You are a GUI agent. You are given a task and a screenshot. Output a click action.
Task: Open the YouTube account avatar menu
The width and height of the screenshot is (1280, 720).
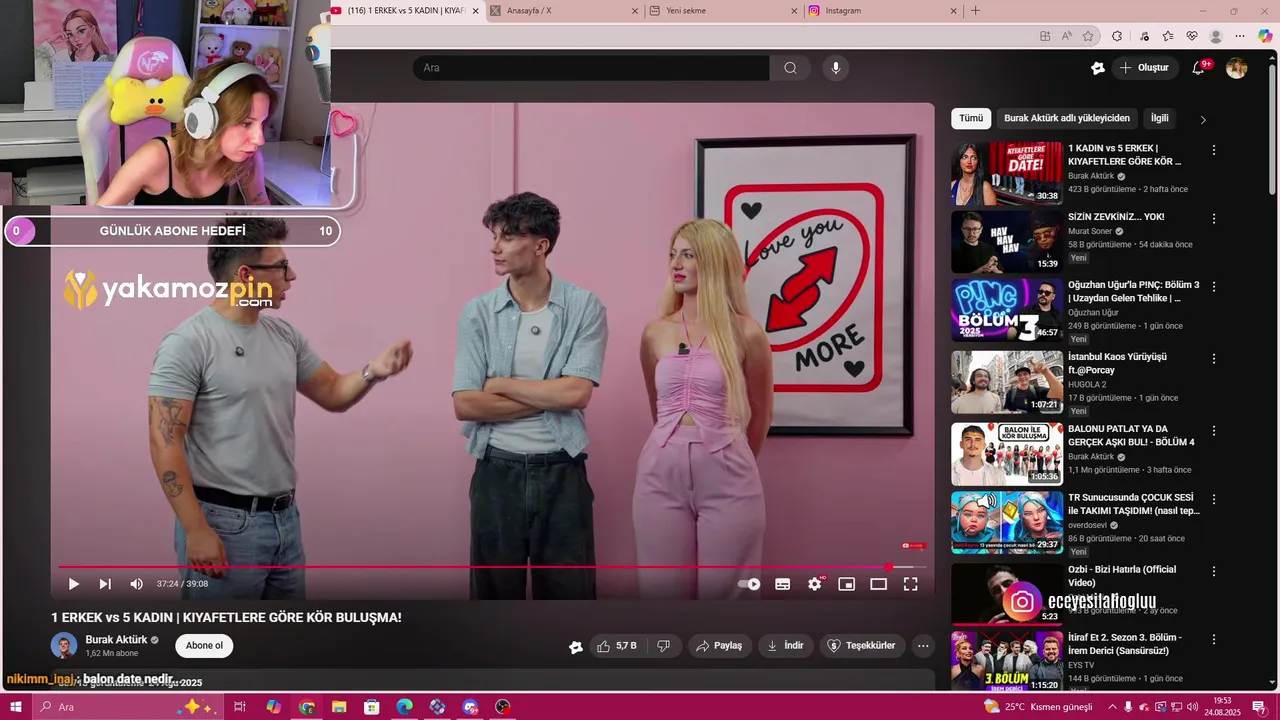click(1237, 68)
